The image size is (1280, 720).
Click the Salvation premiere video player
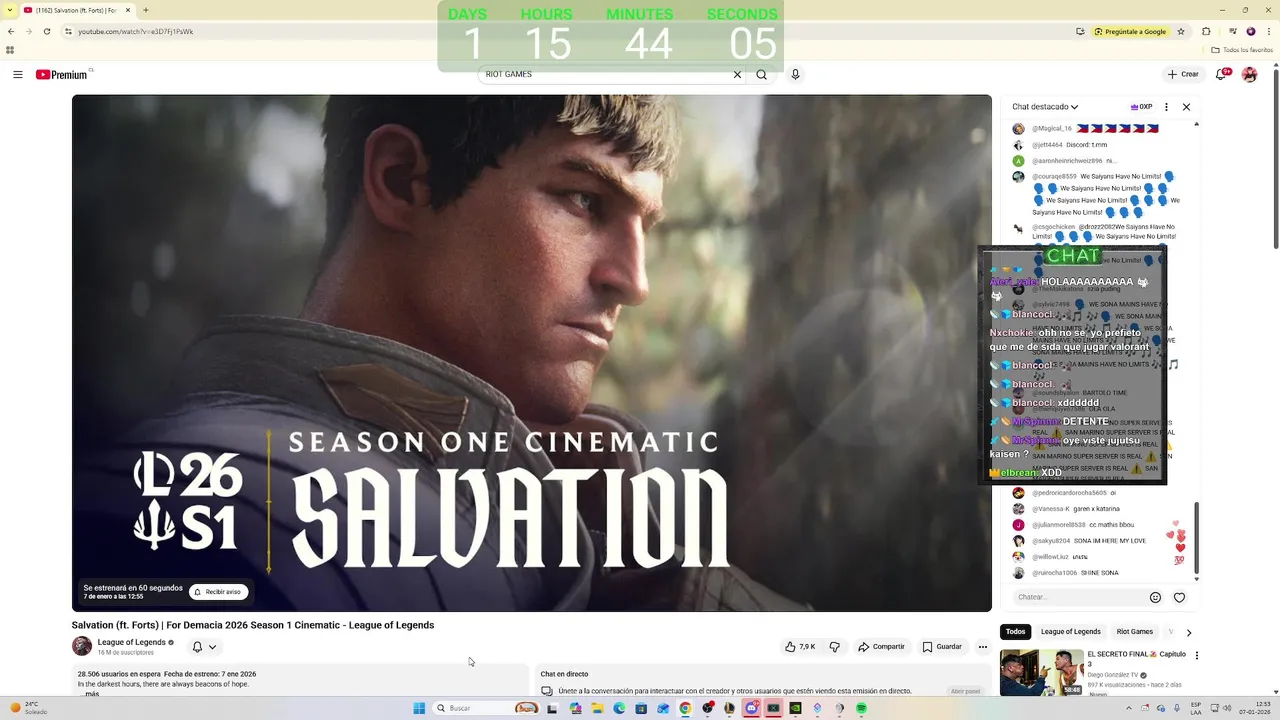click(x=532, y=352)
